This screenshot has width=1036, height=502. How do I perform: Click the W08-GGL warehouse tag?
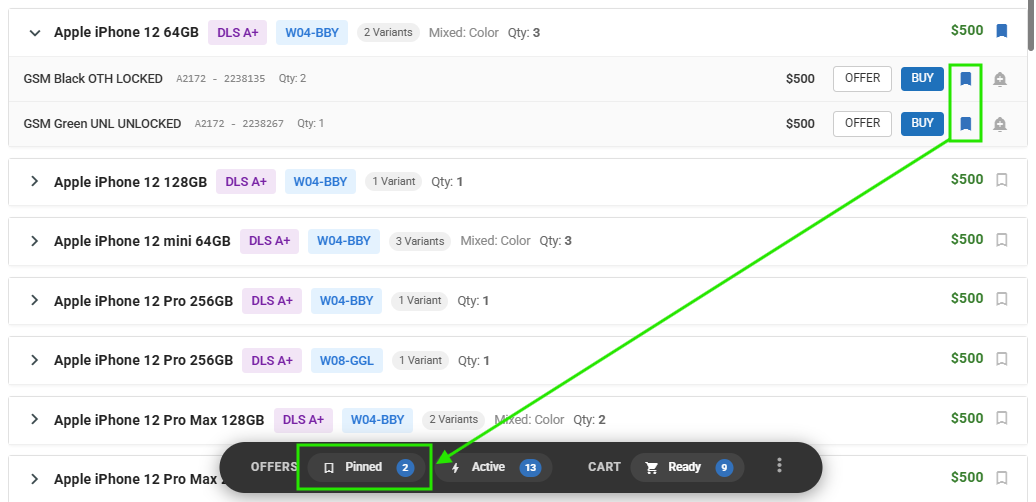[347, 361]
